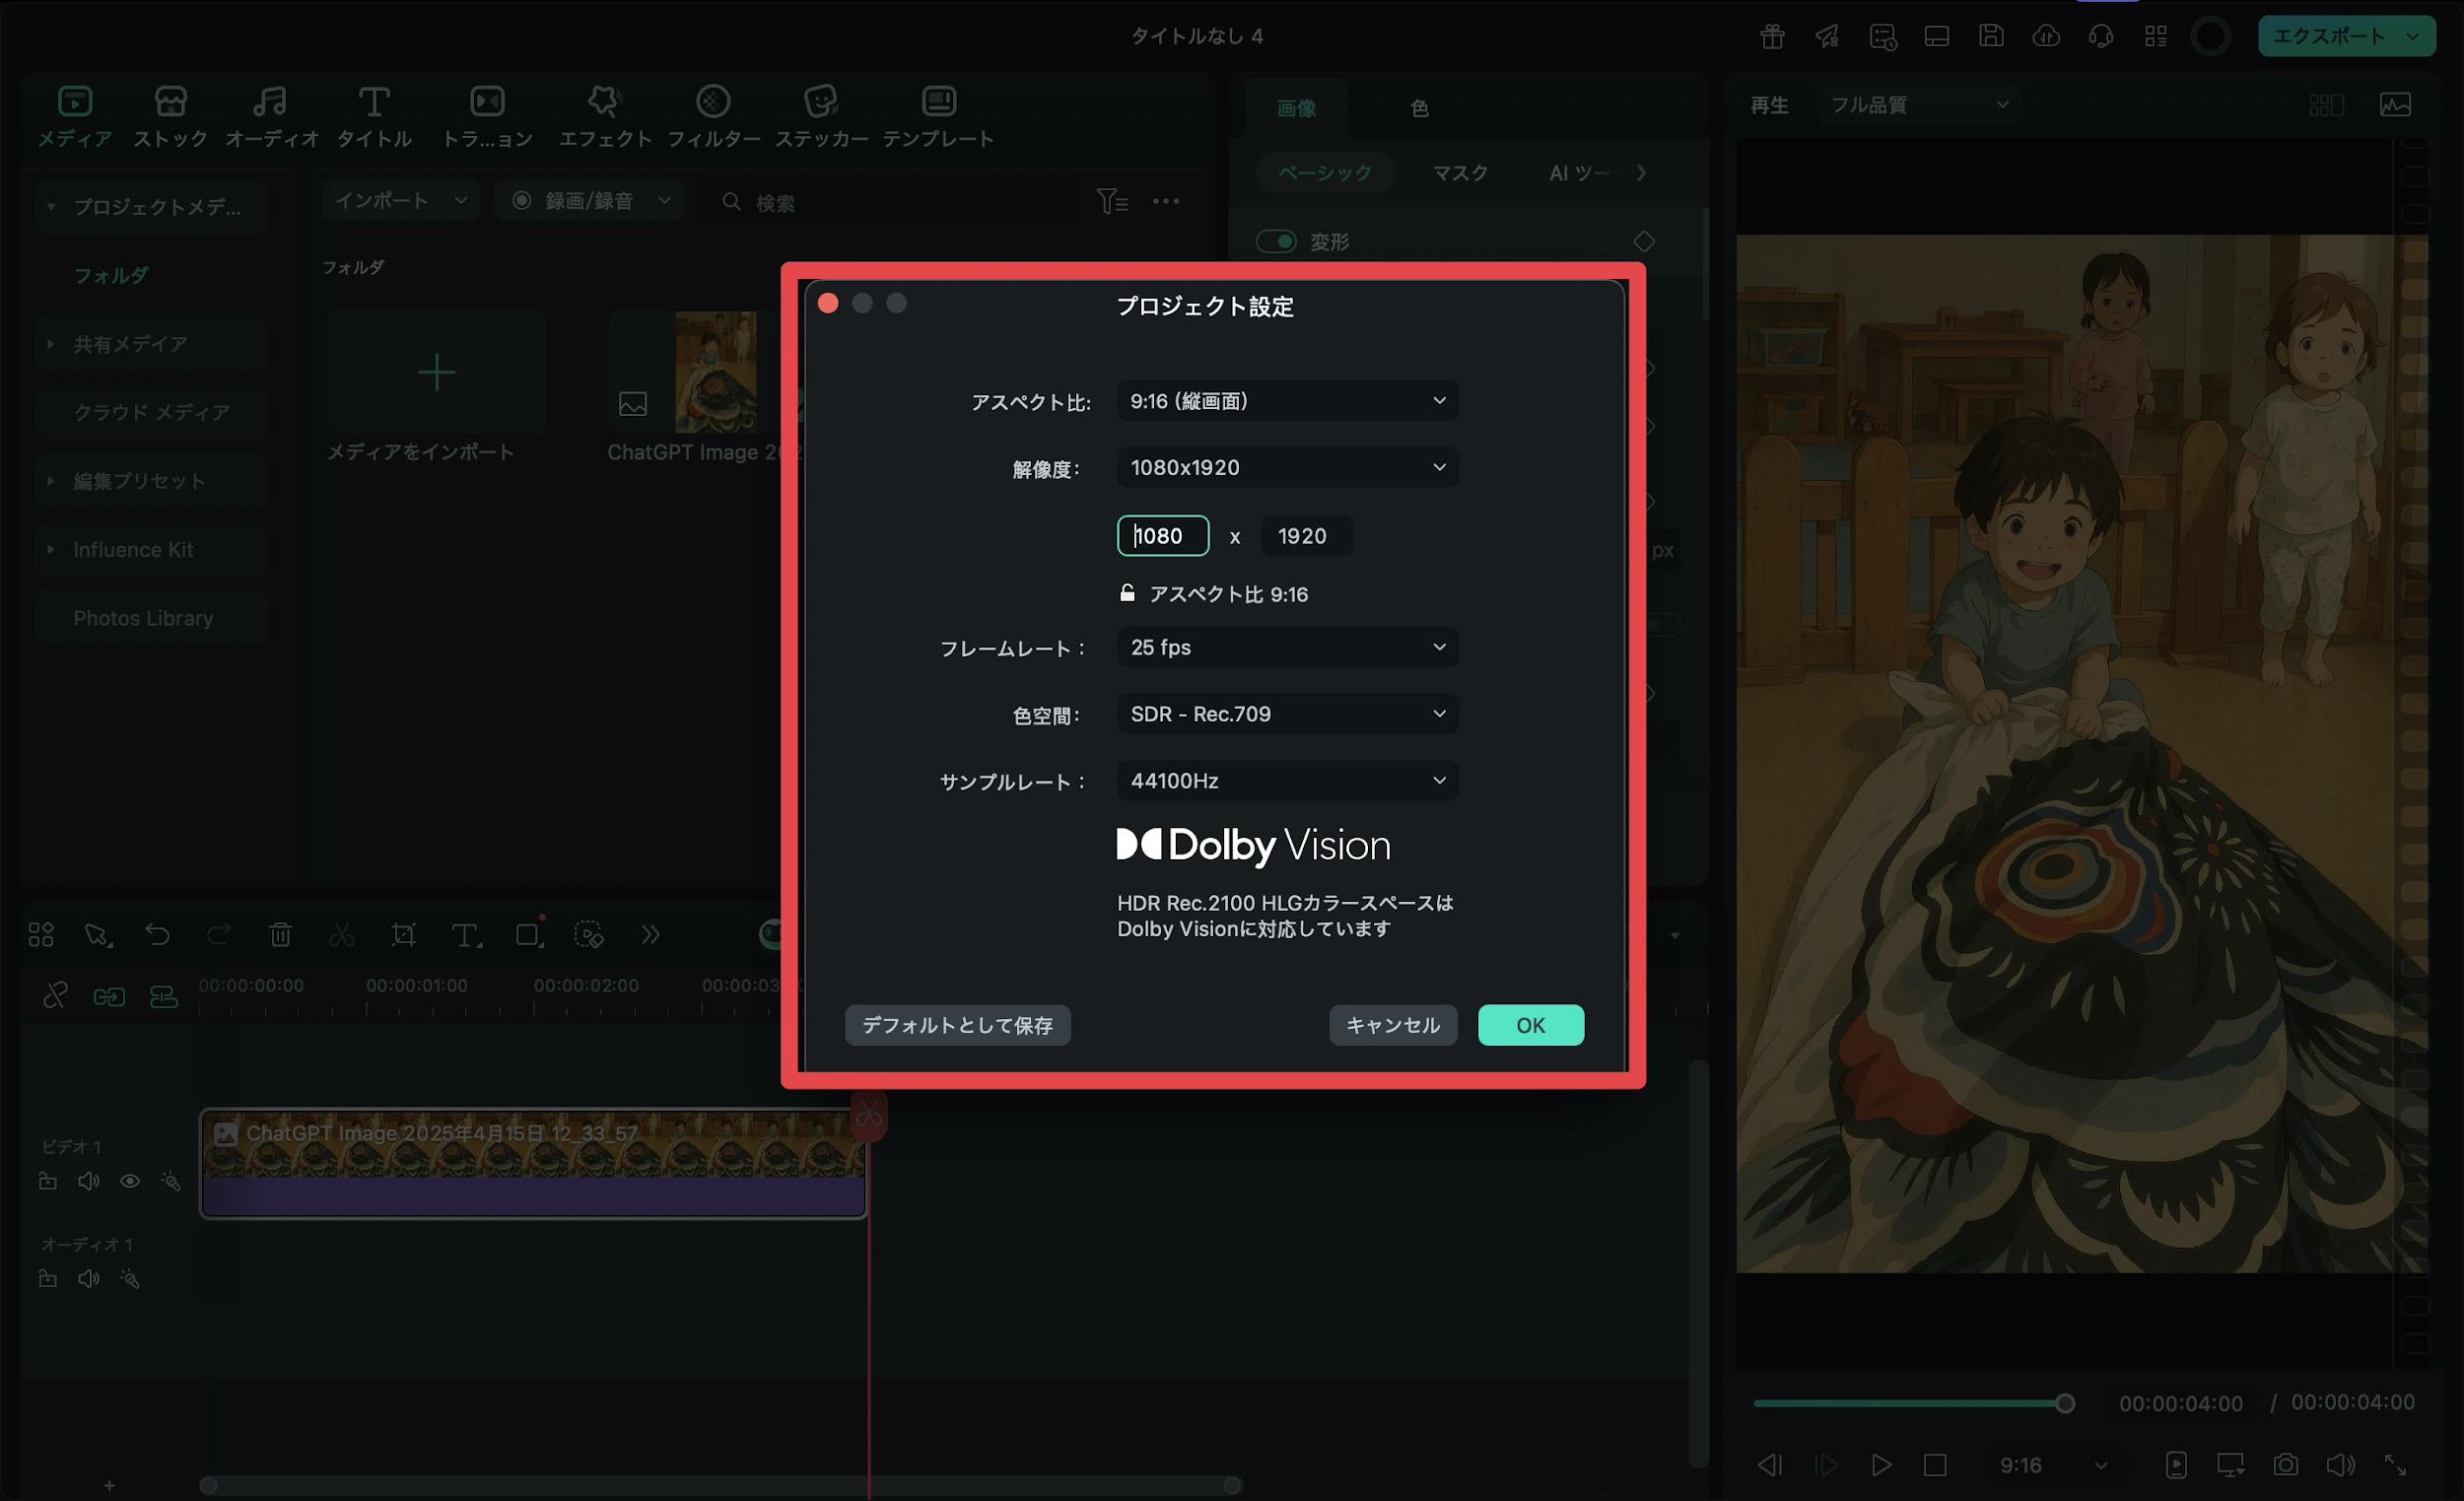Expand the Shared Media (共有メディア) item

click(51, 344)
